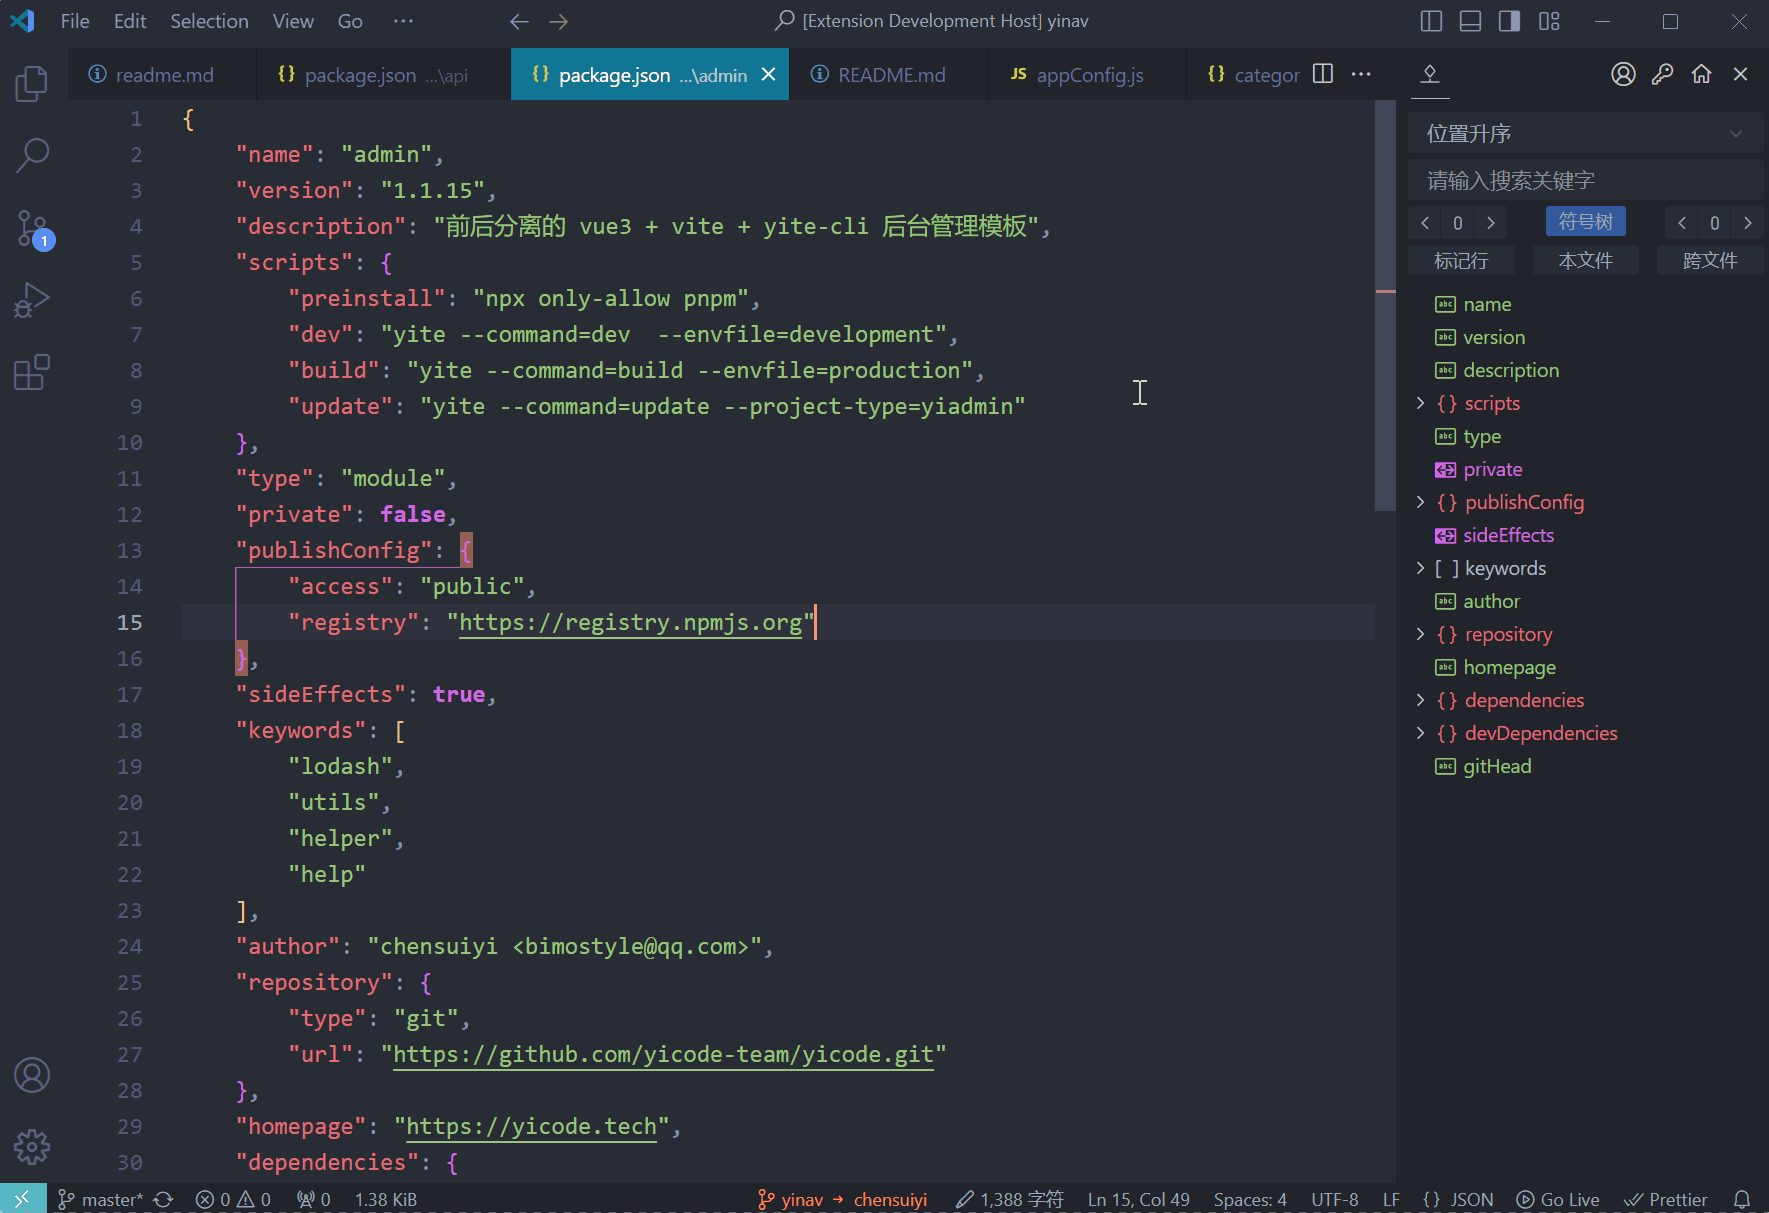The image size is (1769, 1213).
Task: Toggle the bottom panel layout icon
Action: point(1470,21)
